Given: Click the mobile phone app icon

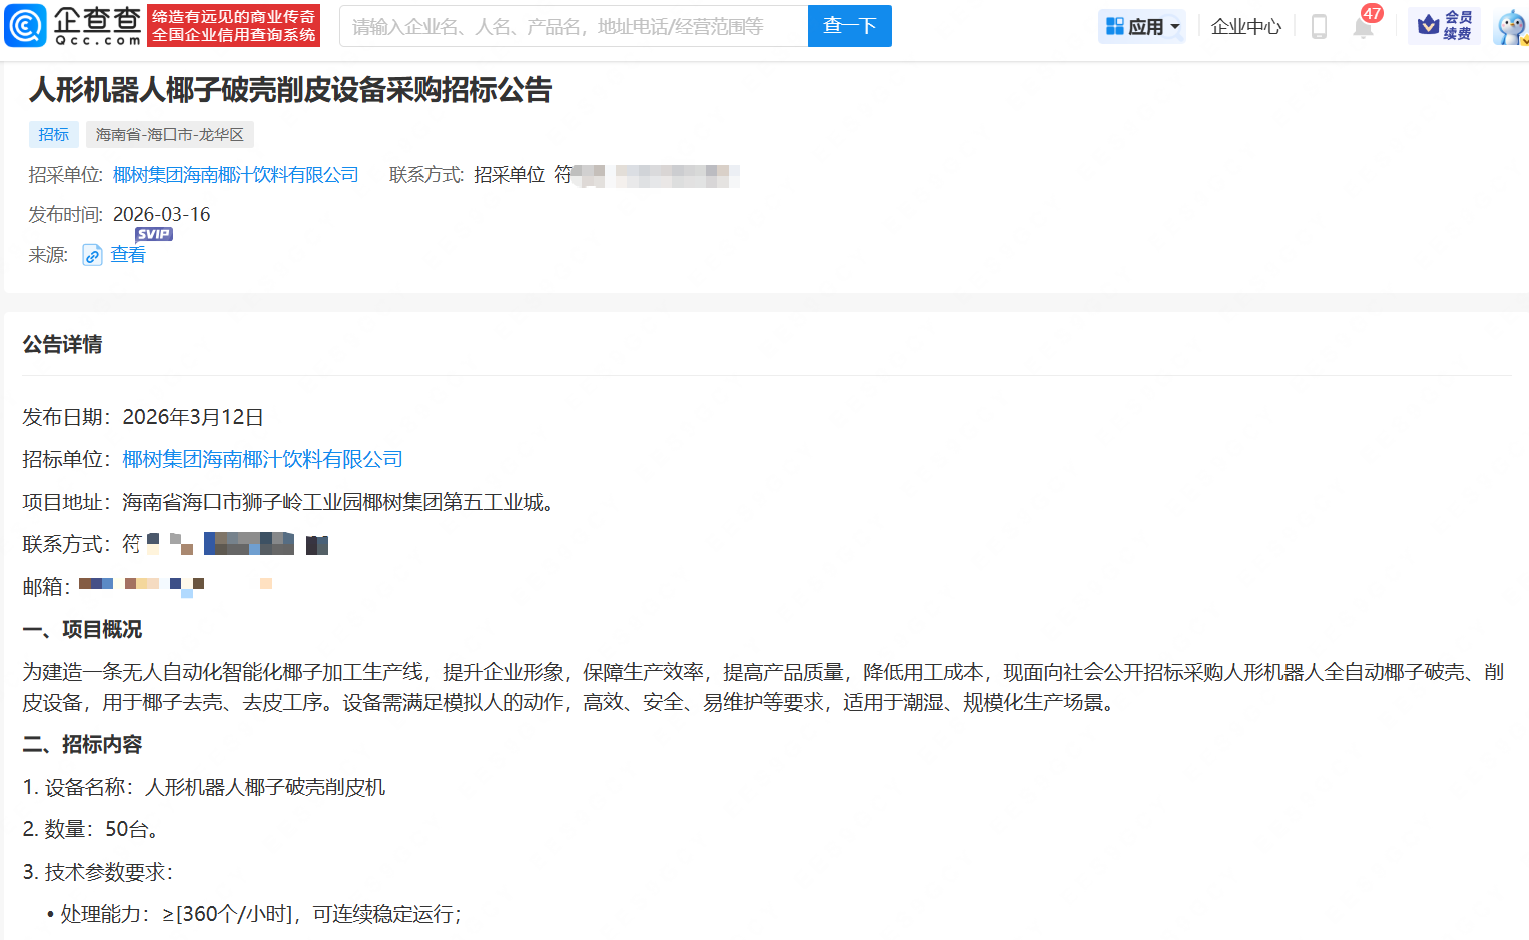Looking at the screenshot, I should click(x=1318, y=27).
